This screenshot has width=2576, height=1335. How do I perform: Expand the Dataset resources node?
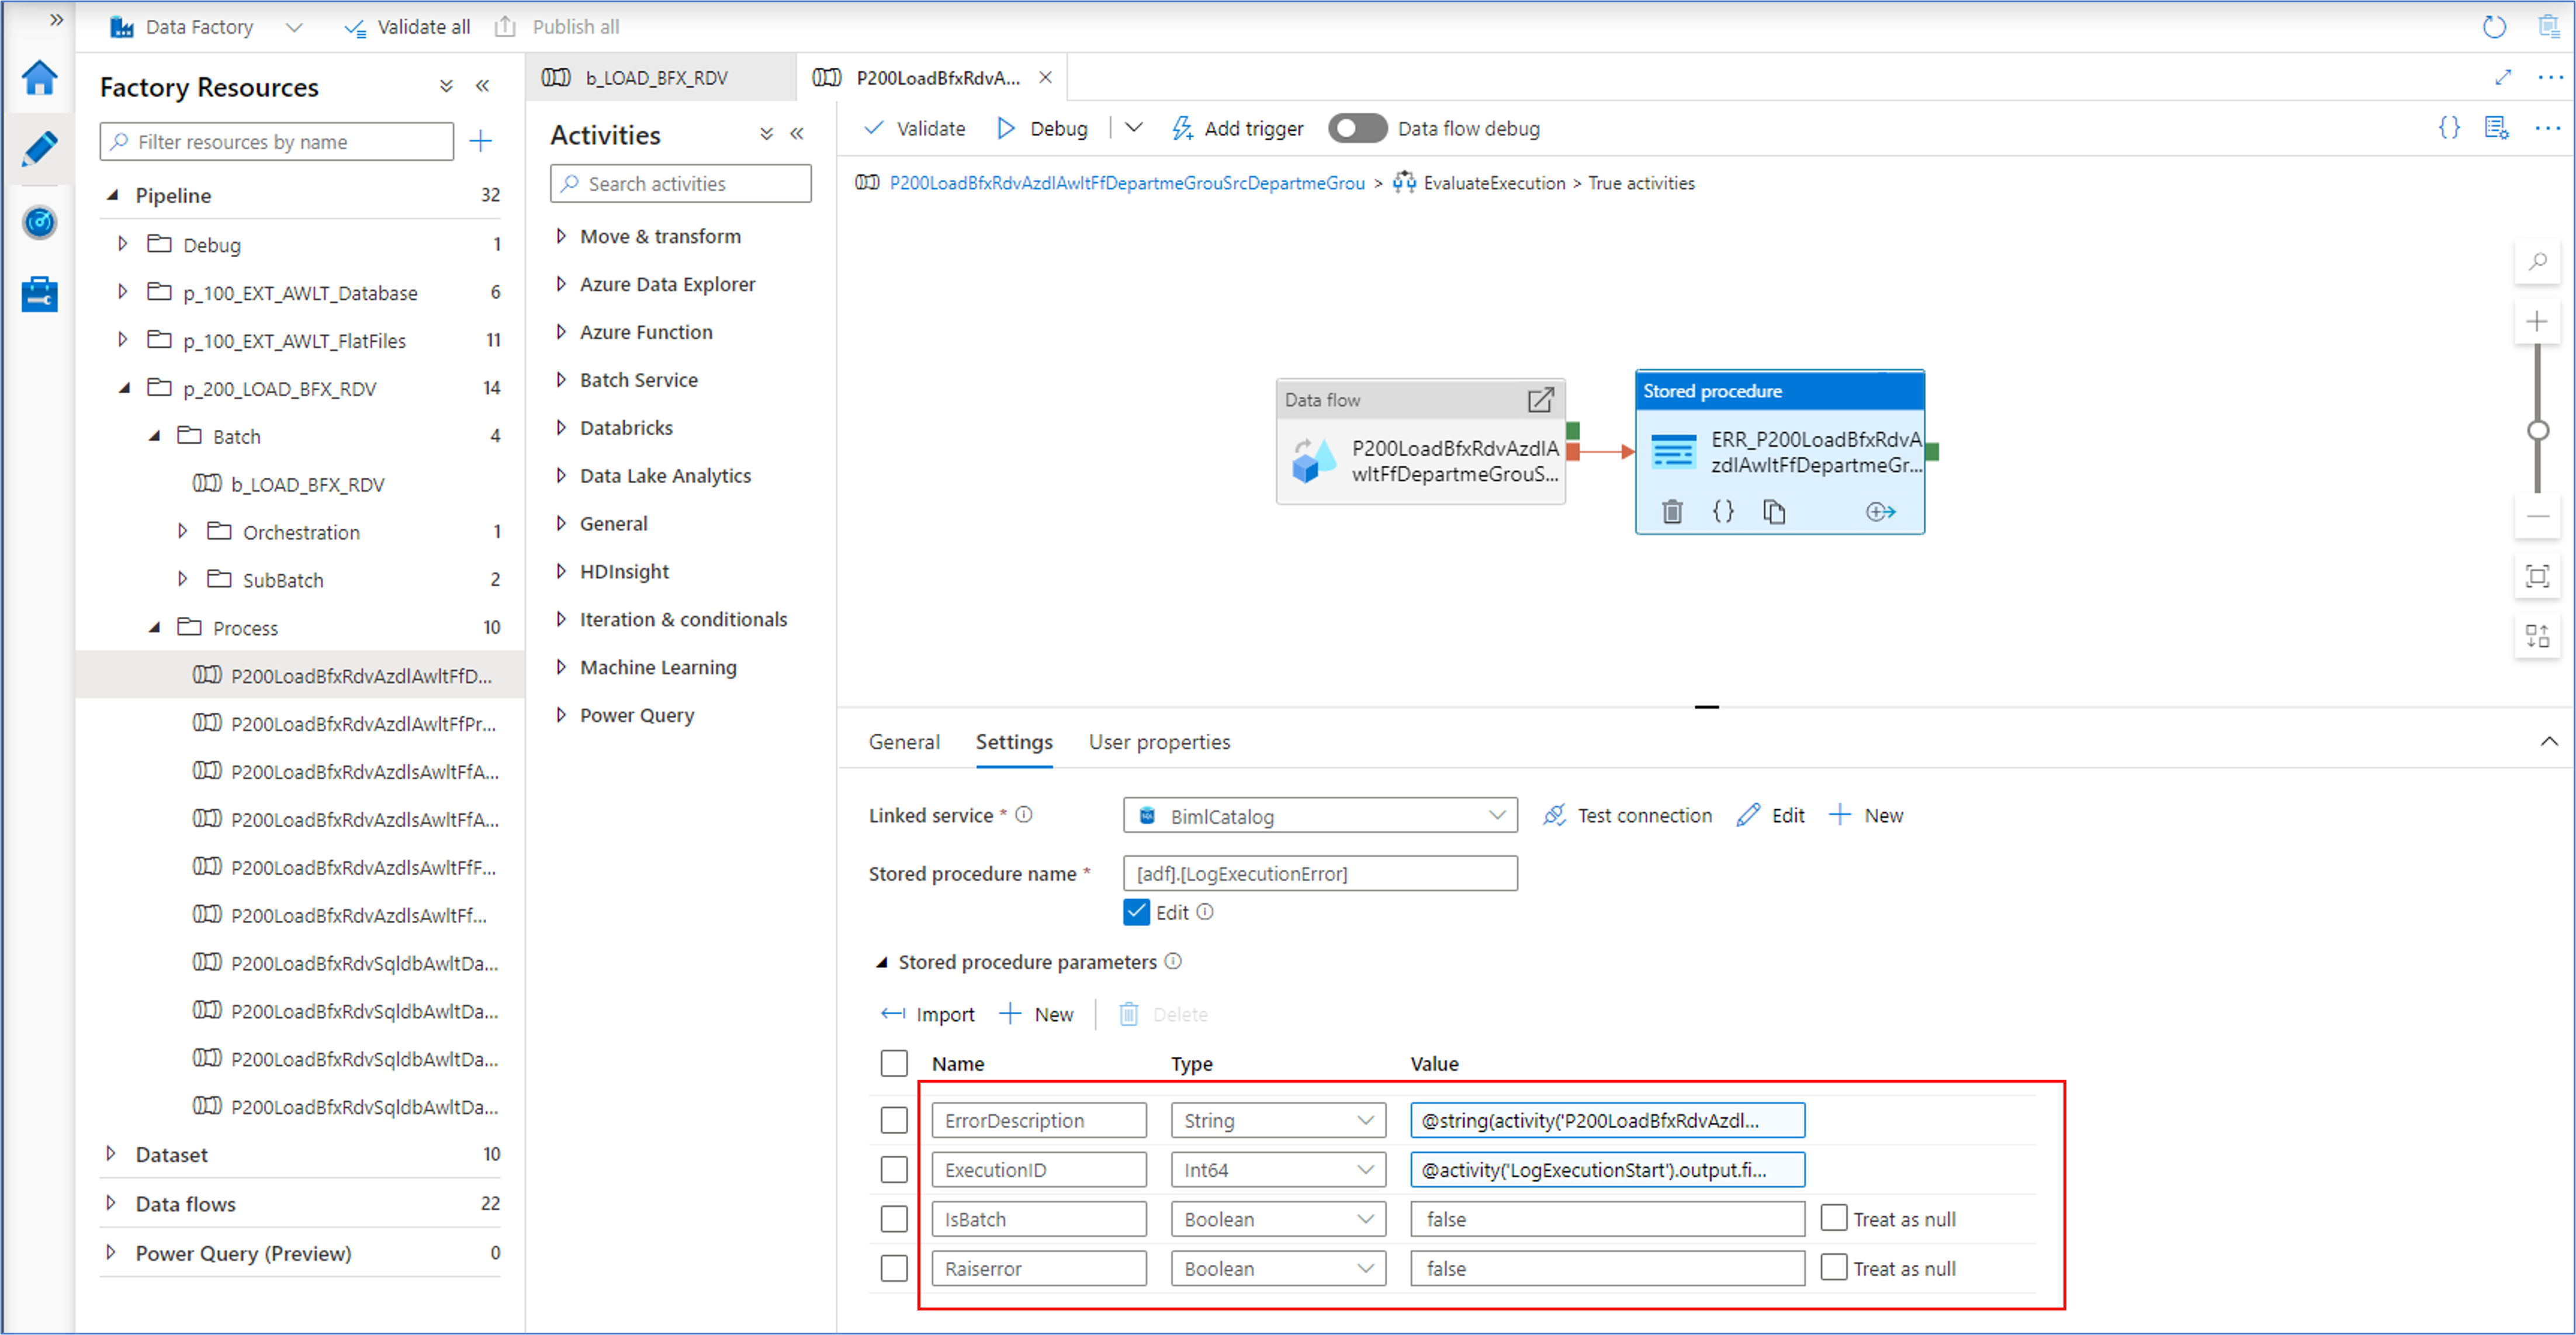click(x=111, y=1154)
